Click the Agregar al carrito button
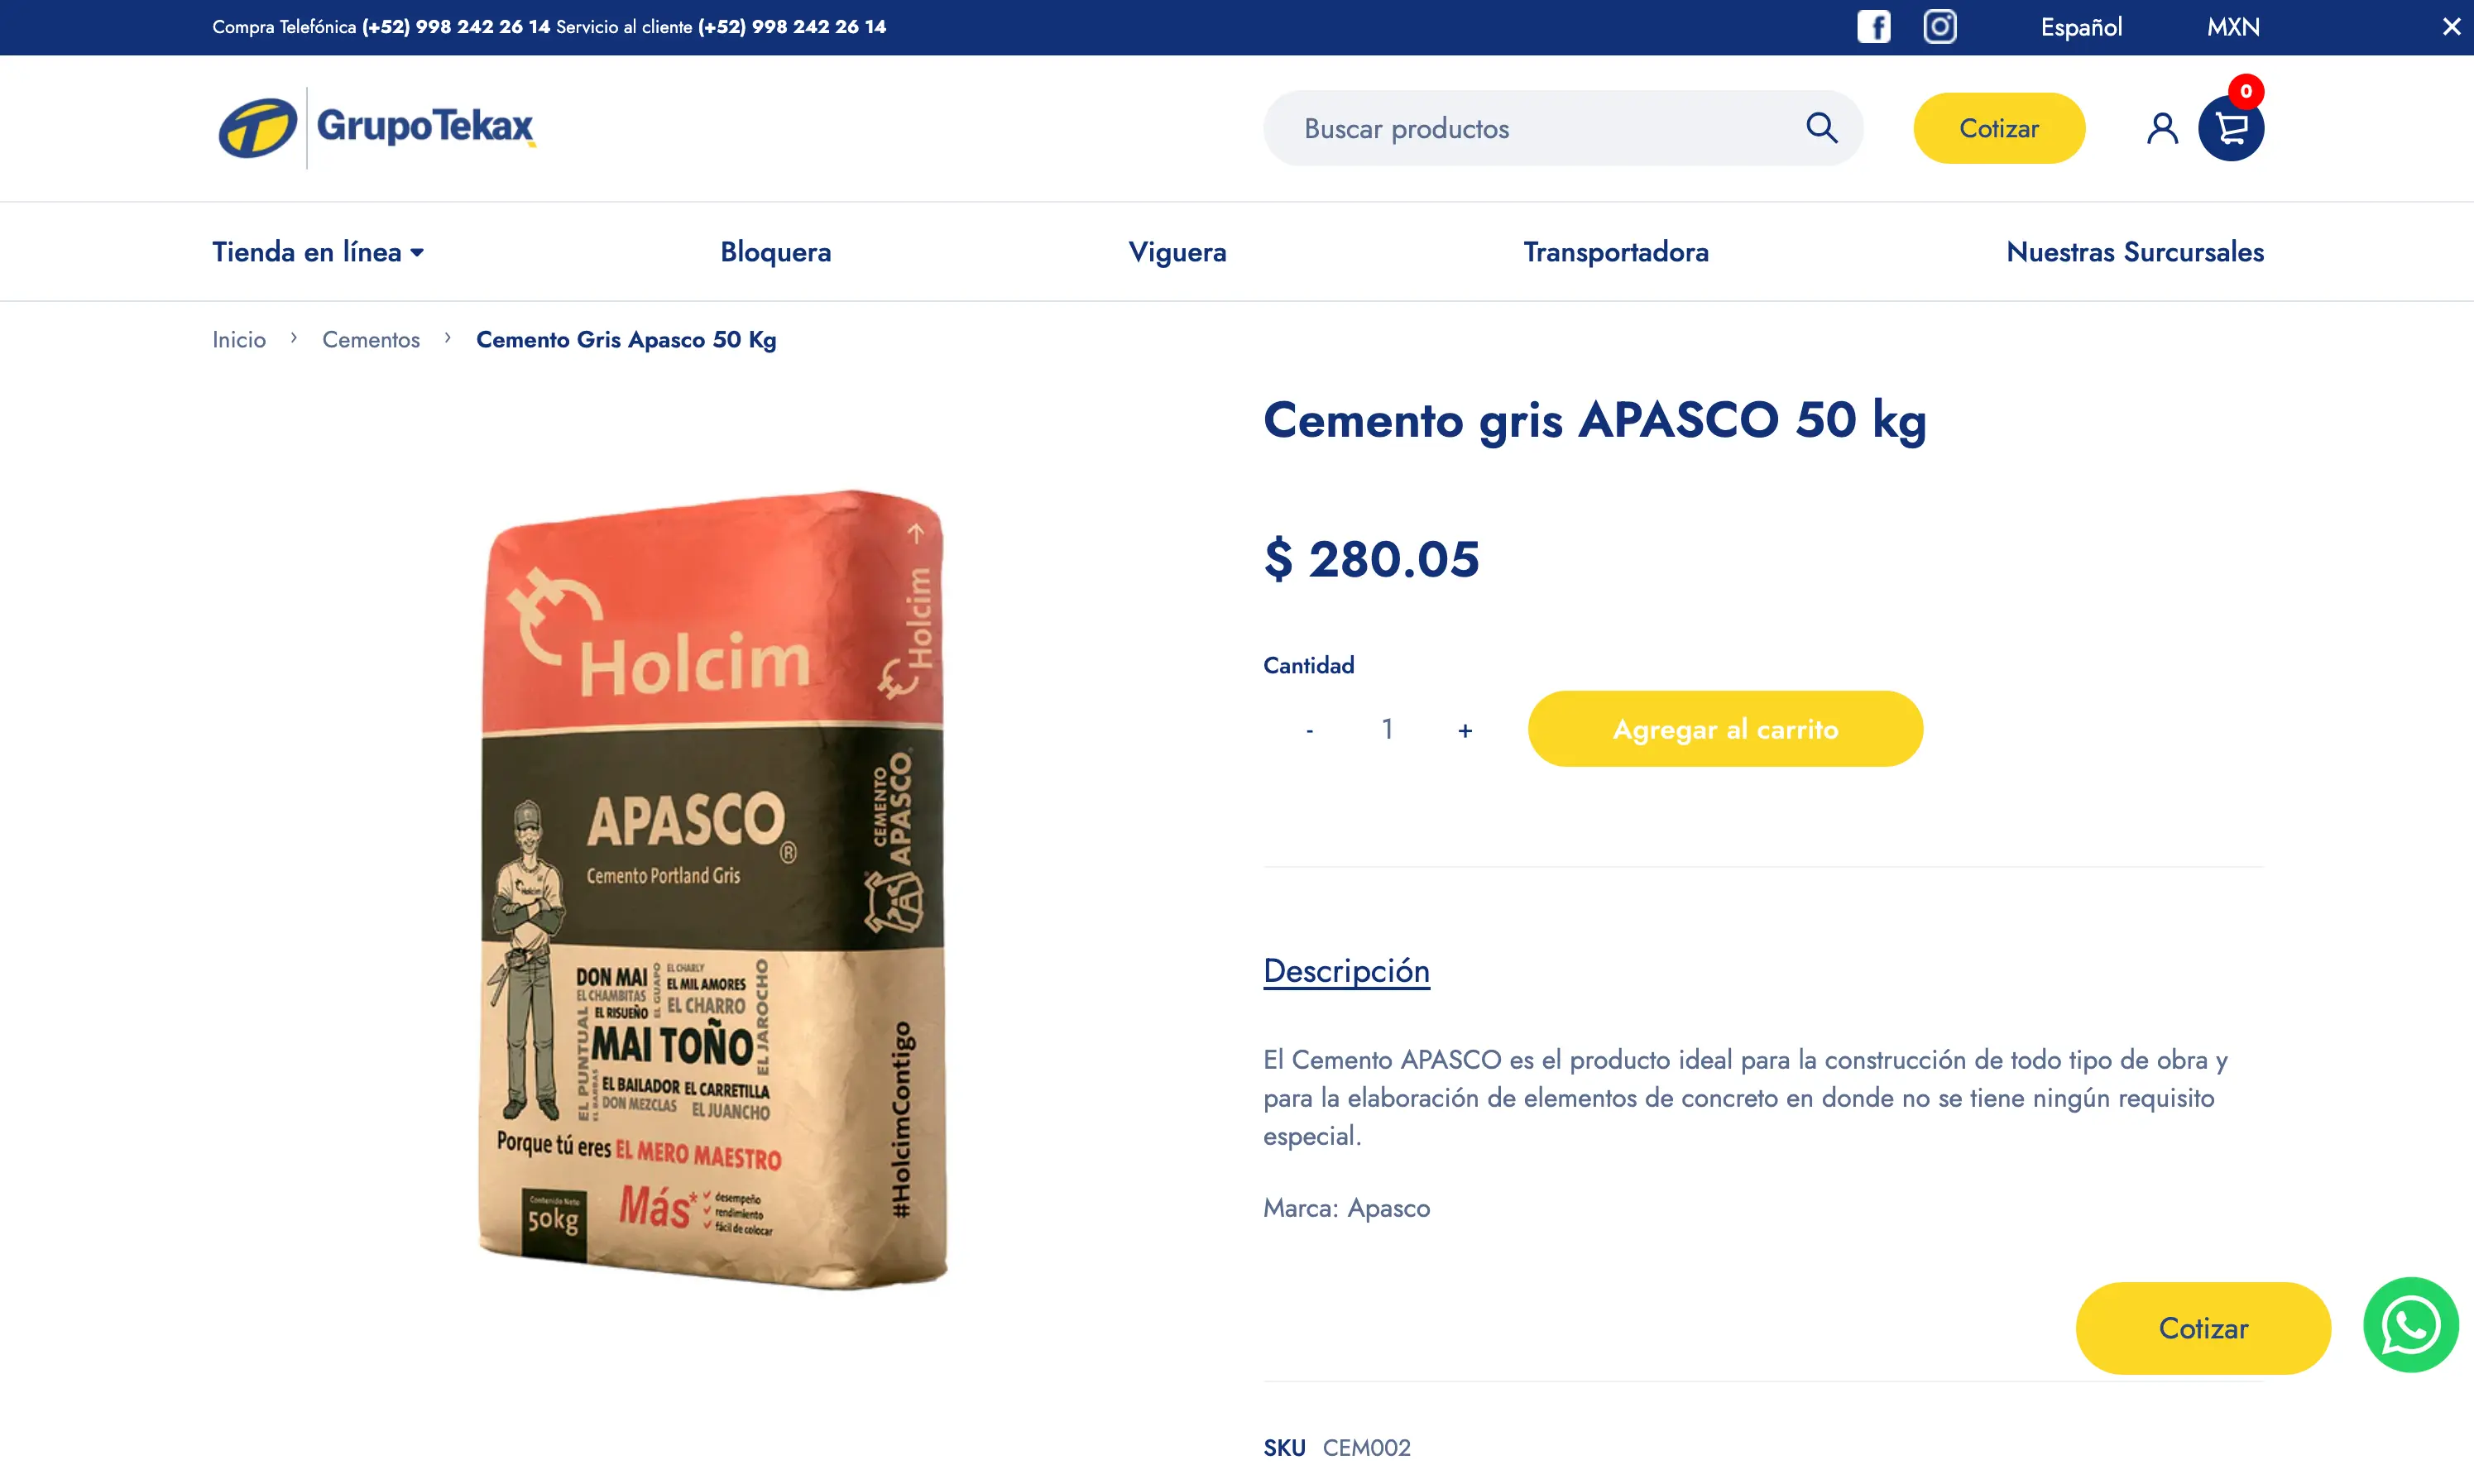The image size is (2474, 1484). click(1724, 729)
